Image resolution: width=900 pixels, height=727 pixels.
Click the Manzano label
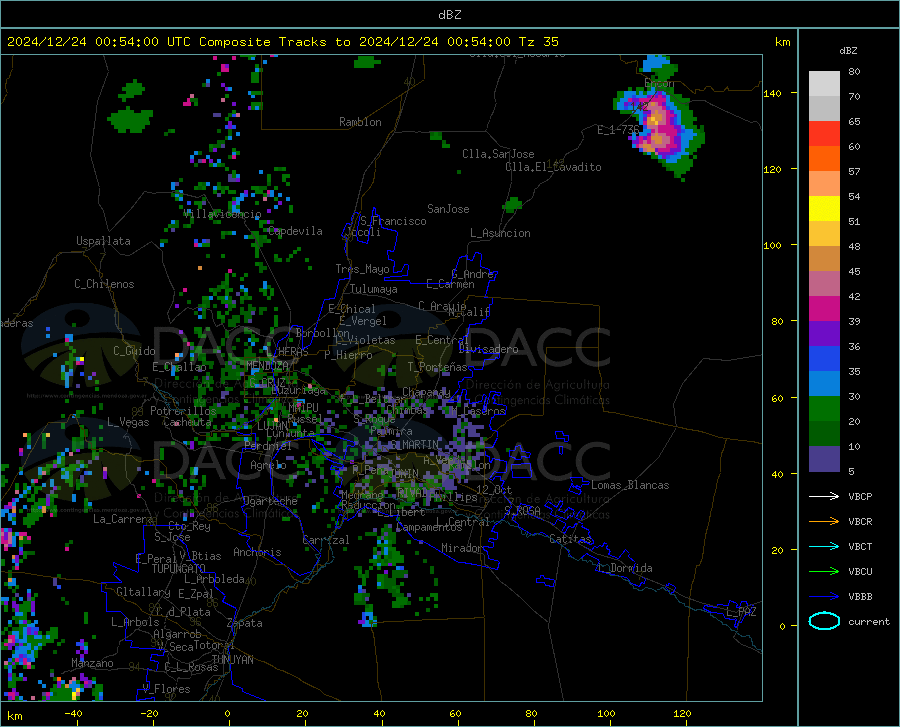(92, 663)
